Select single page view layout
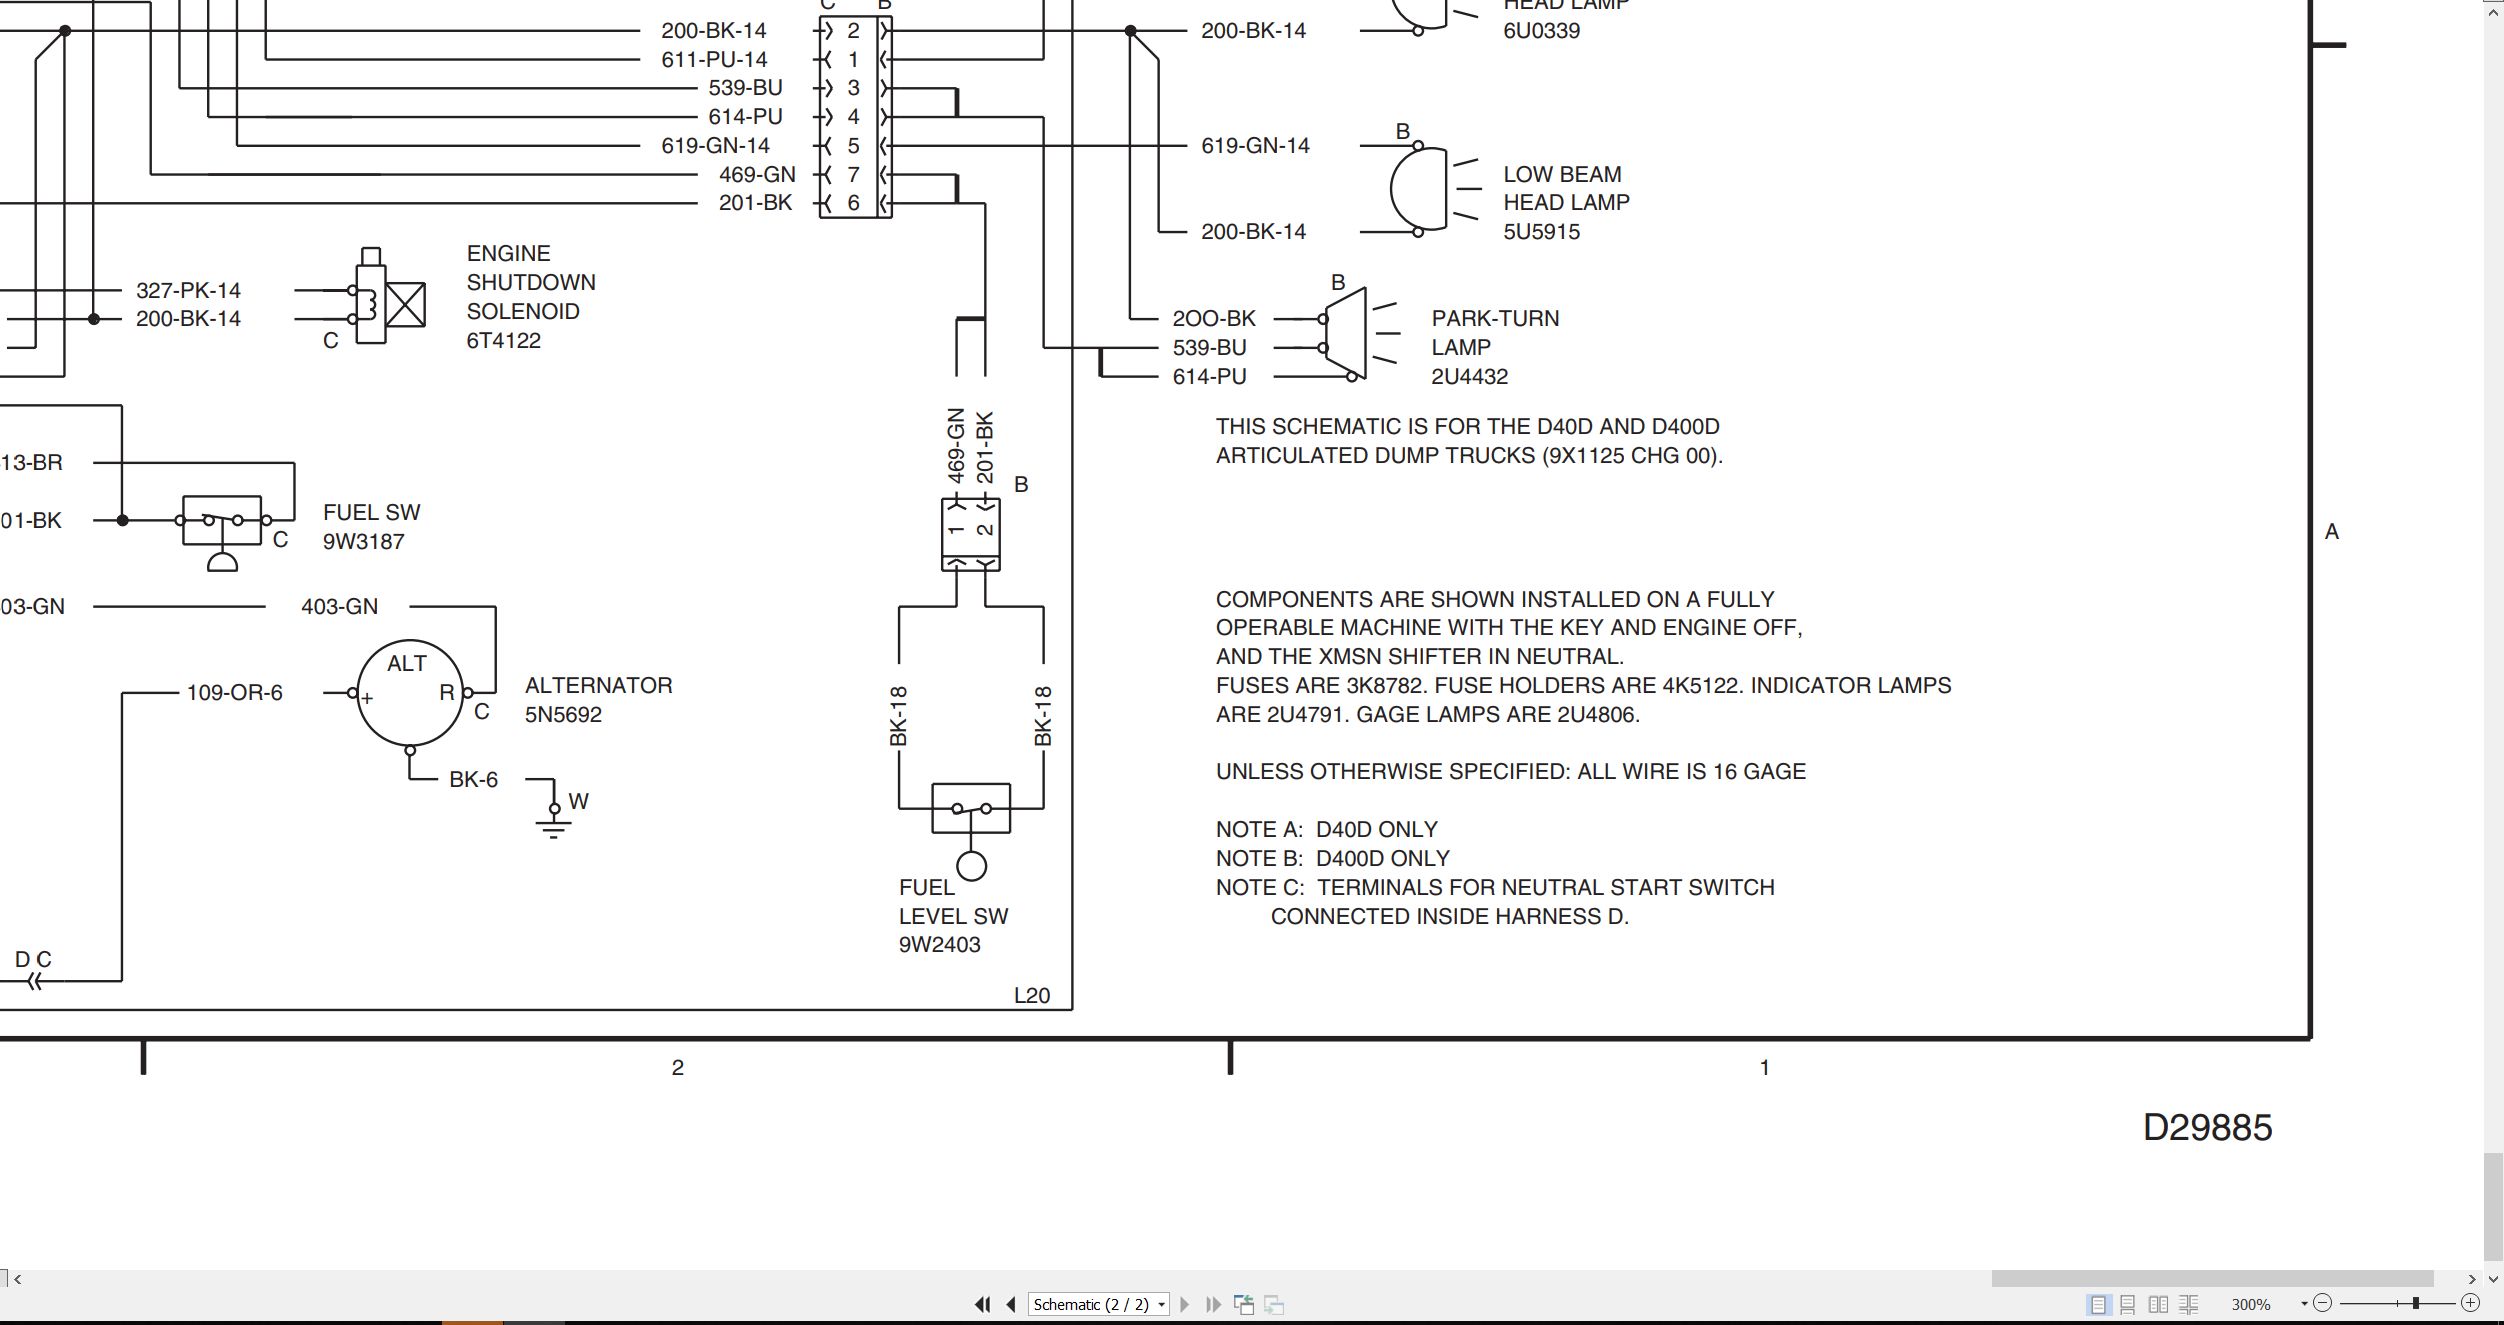 coord(2098,1304)
